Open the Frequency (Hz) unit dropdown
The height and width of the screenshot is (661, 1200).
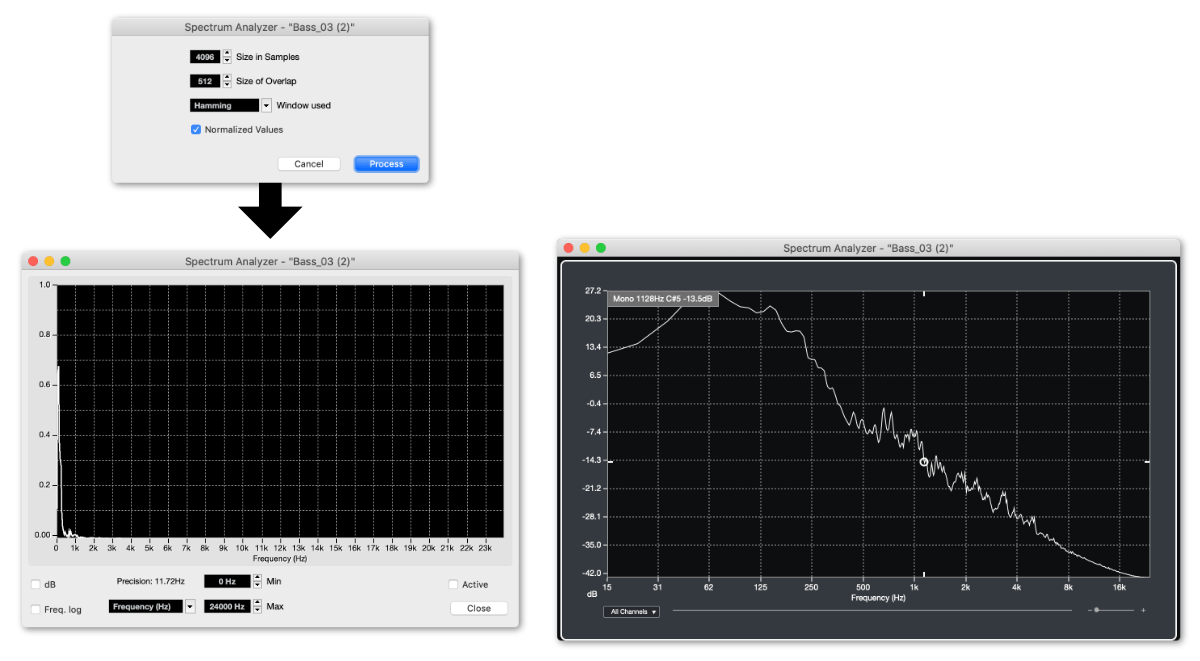(x=190, y=606)
